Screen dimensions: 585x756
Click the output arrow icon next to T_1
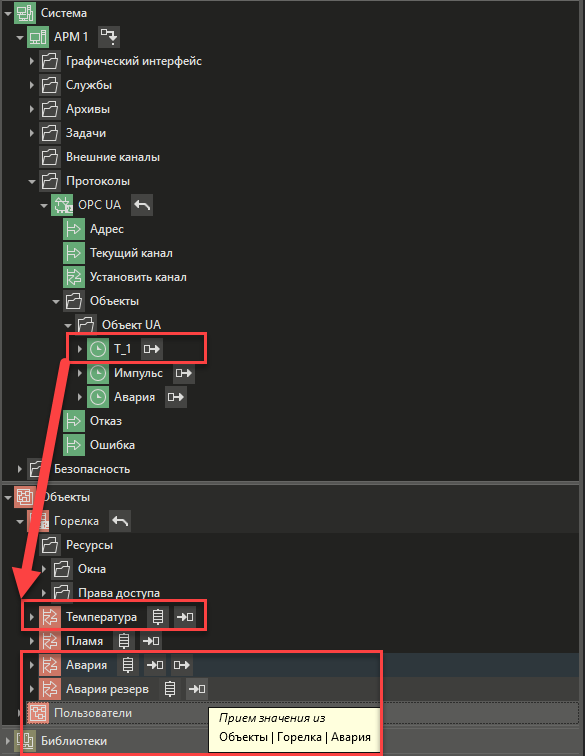pos(152,349)
